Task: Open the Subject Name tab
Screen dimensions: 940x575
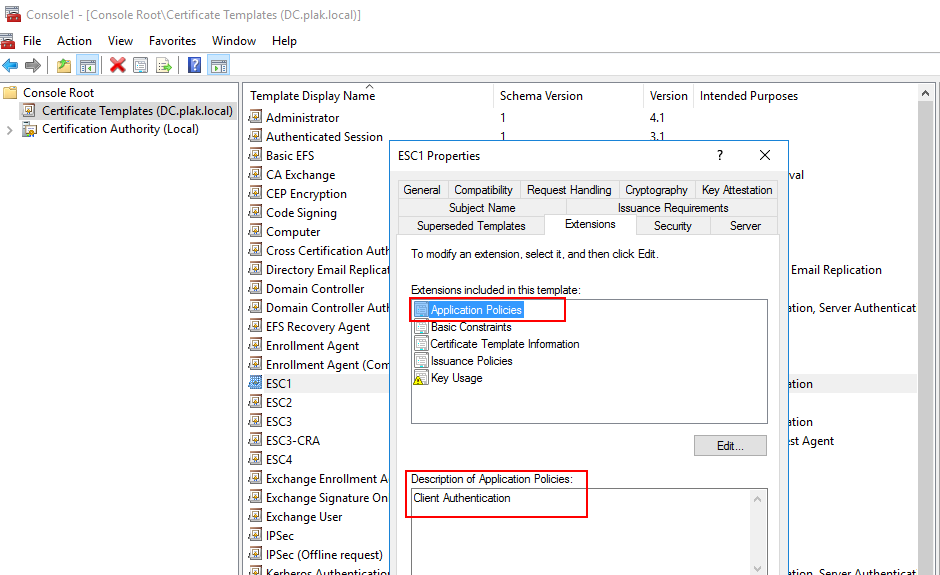Action: coord(482,208)
